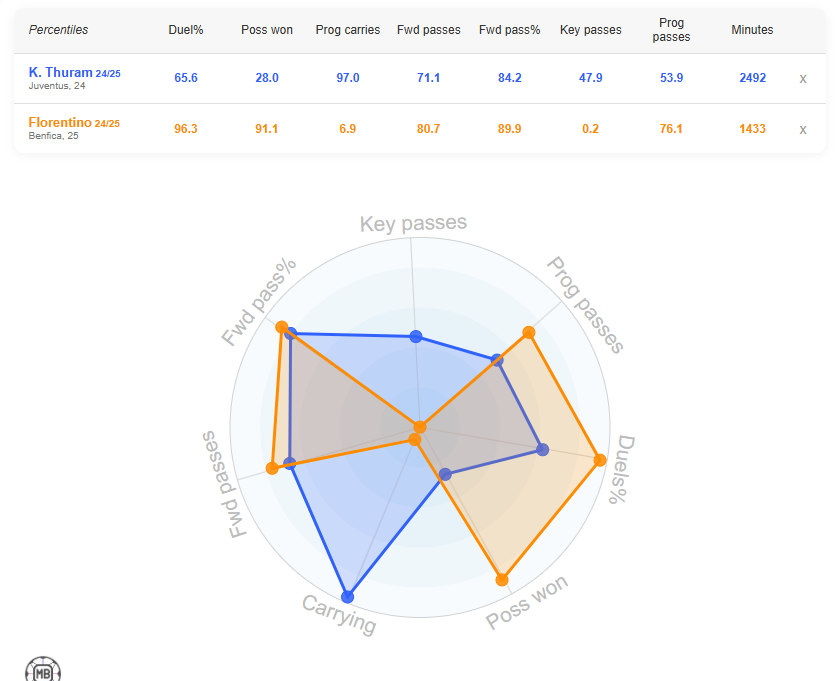The height and width of the screenshot is (681, 837).
Task: Sort by Poss won column header
Action: pos(267,30)
